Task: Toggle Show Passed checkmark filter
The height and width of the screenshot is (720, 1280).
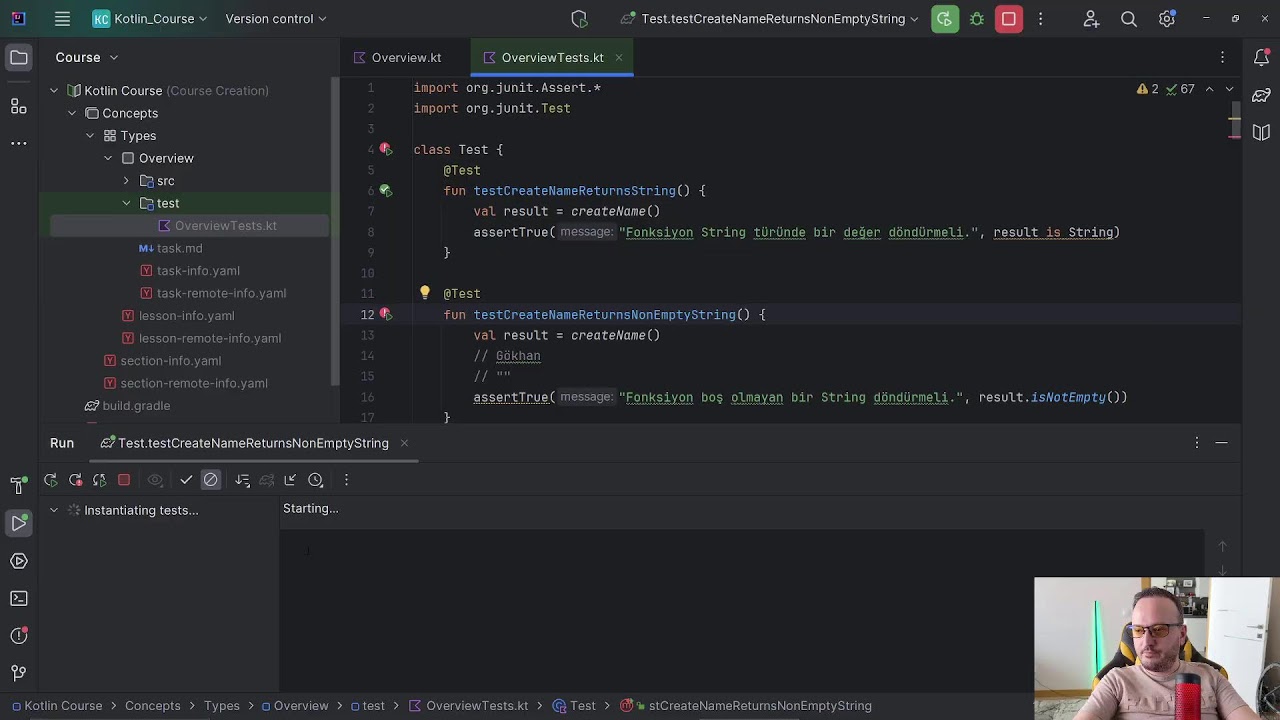Action: click(186, 480)
